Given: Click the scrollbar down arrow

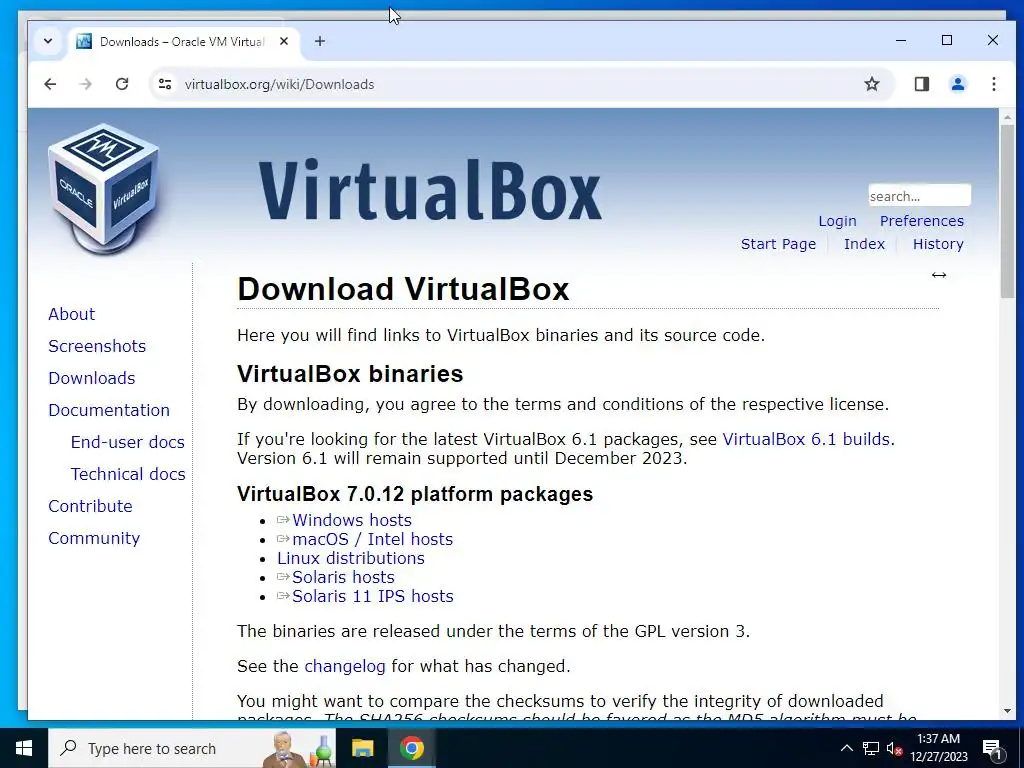Looking at the screenshot, I should [1007, 711].
